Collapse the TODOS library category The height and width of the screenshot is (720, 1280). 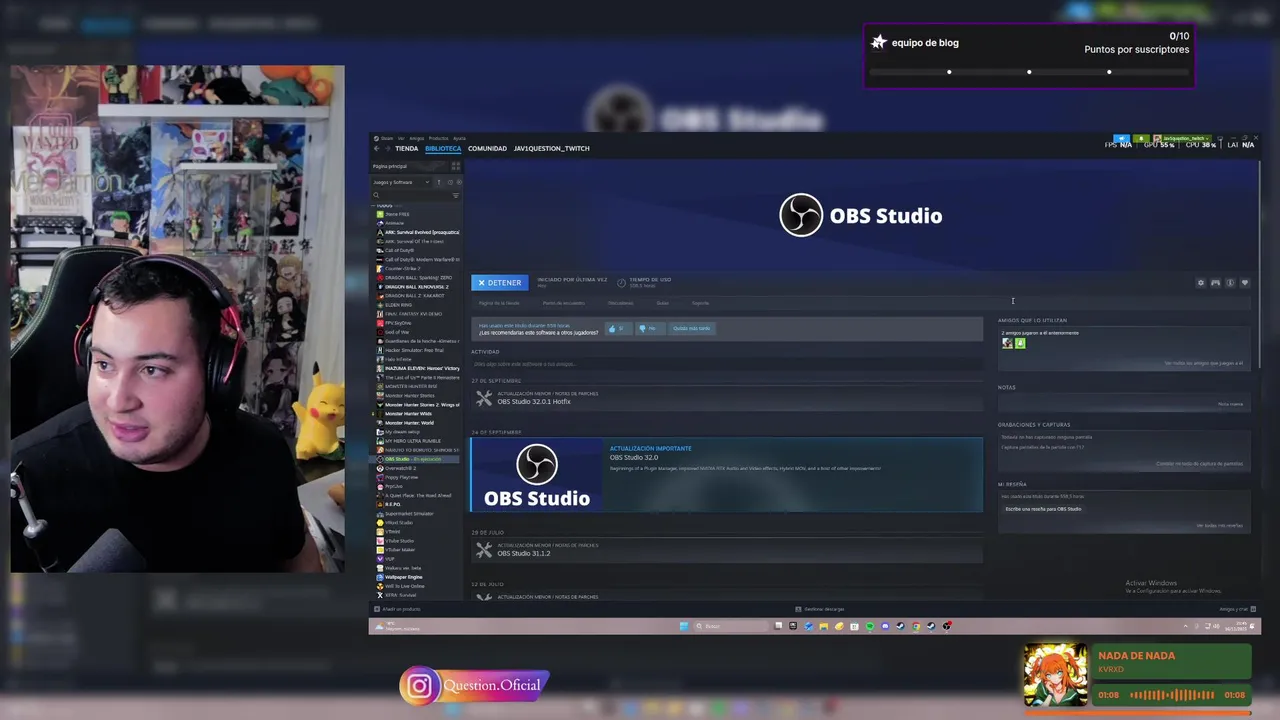[x=384, y=205]
